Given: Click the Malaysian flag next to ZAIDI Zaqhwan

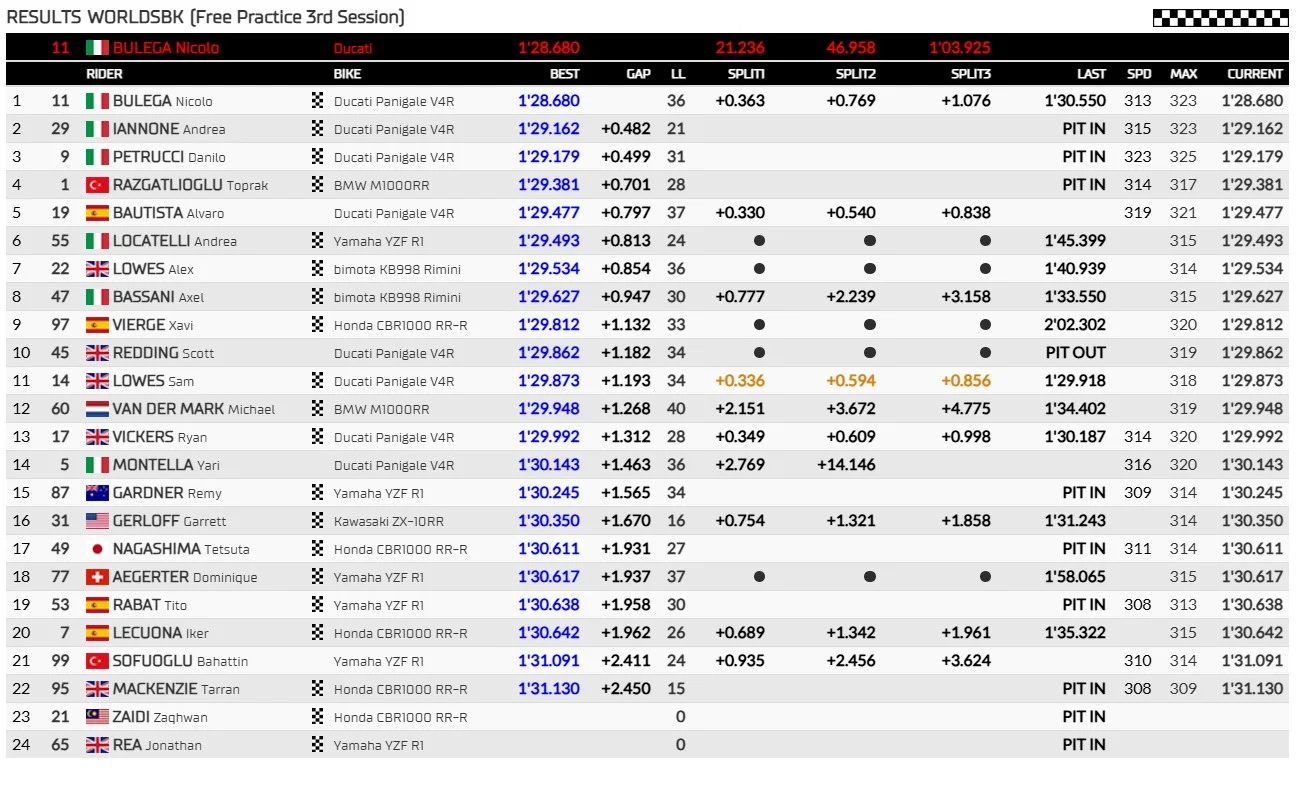Looking at the screenshot, I should click(97, 717).
